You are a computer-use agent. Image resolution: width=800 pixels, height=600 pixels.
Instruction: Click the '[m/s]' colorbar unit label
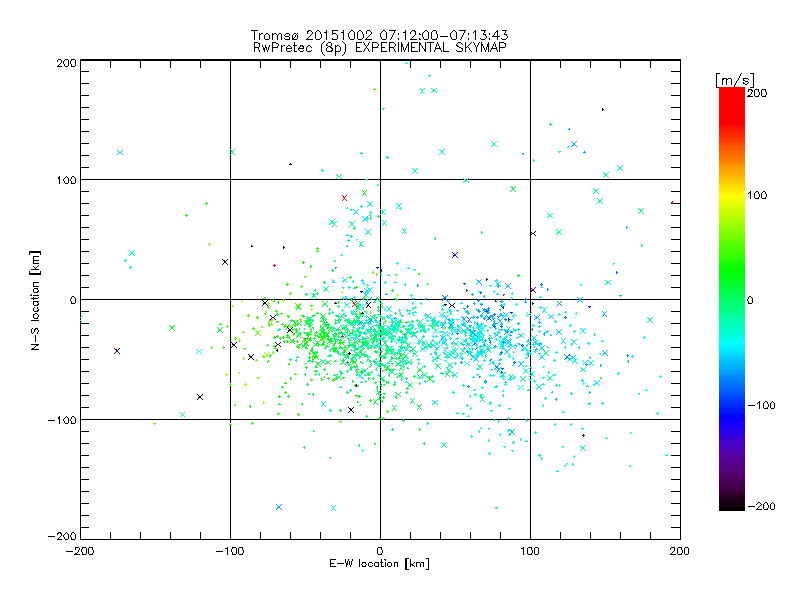(735, 80)
